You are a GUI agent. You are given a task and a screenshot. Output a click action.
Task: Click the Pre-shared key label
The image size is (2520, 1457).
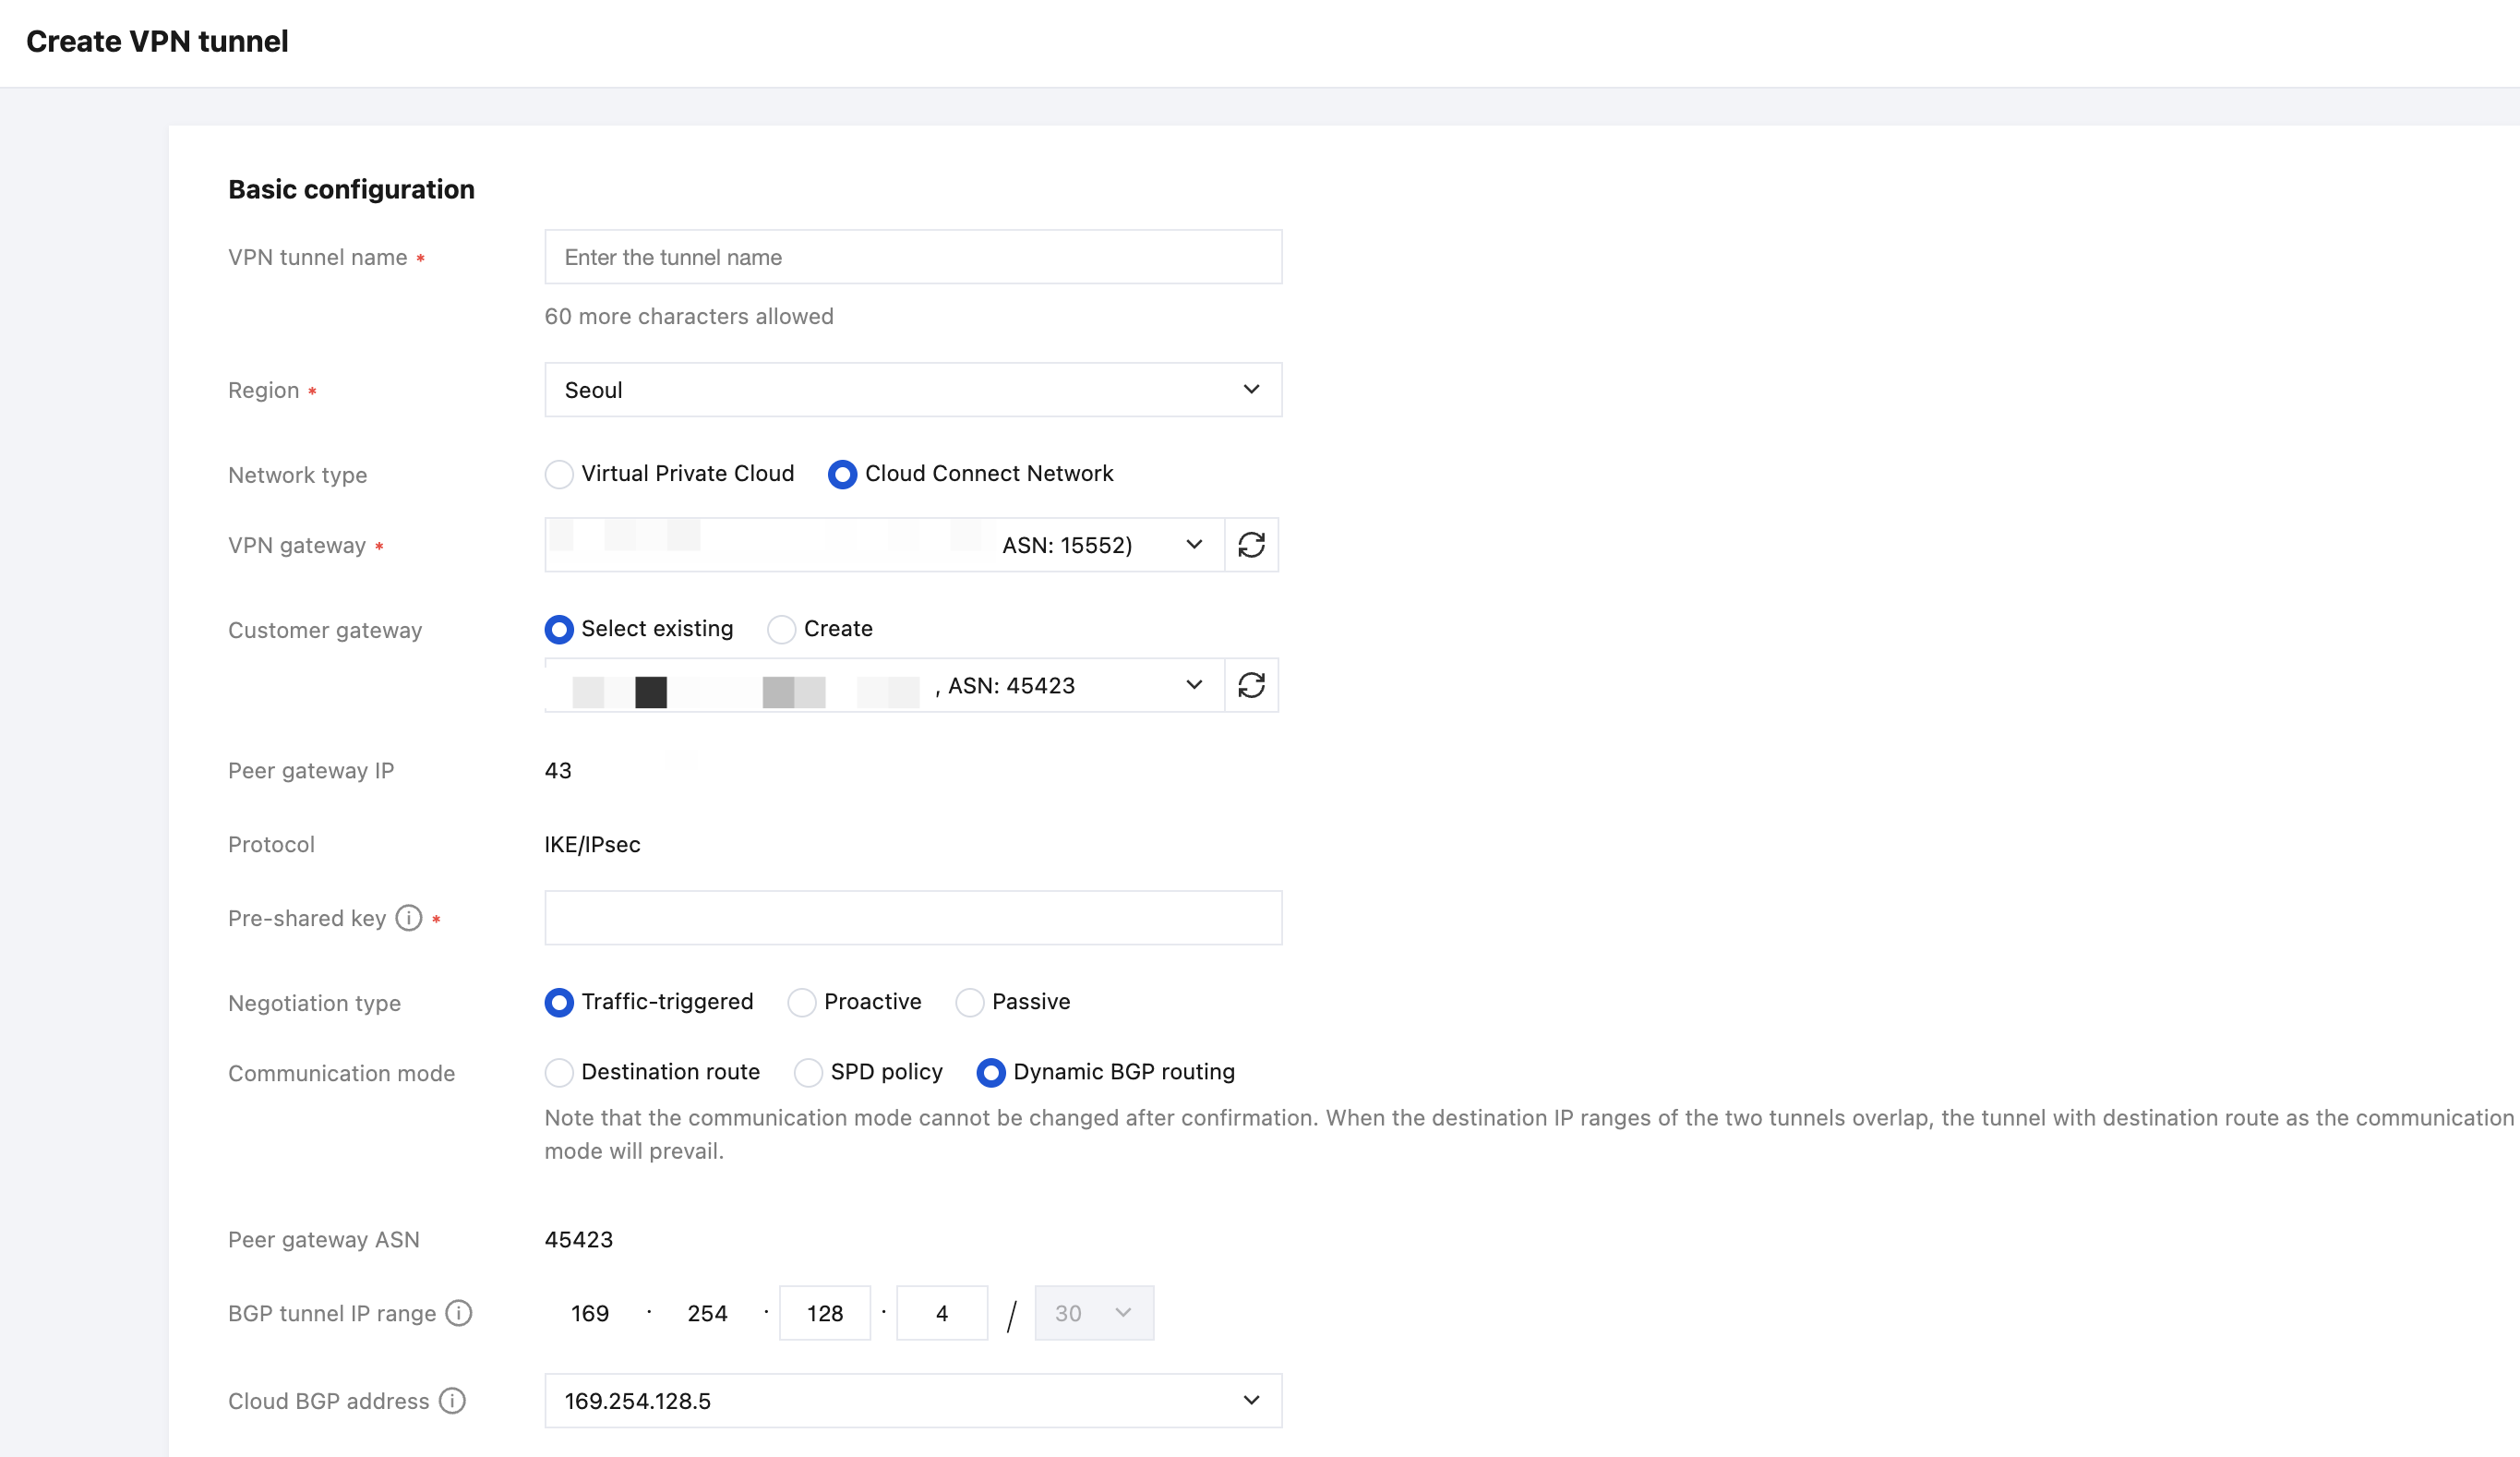pos(307,919)
